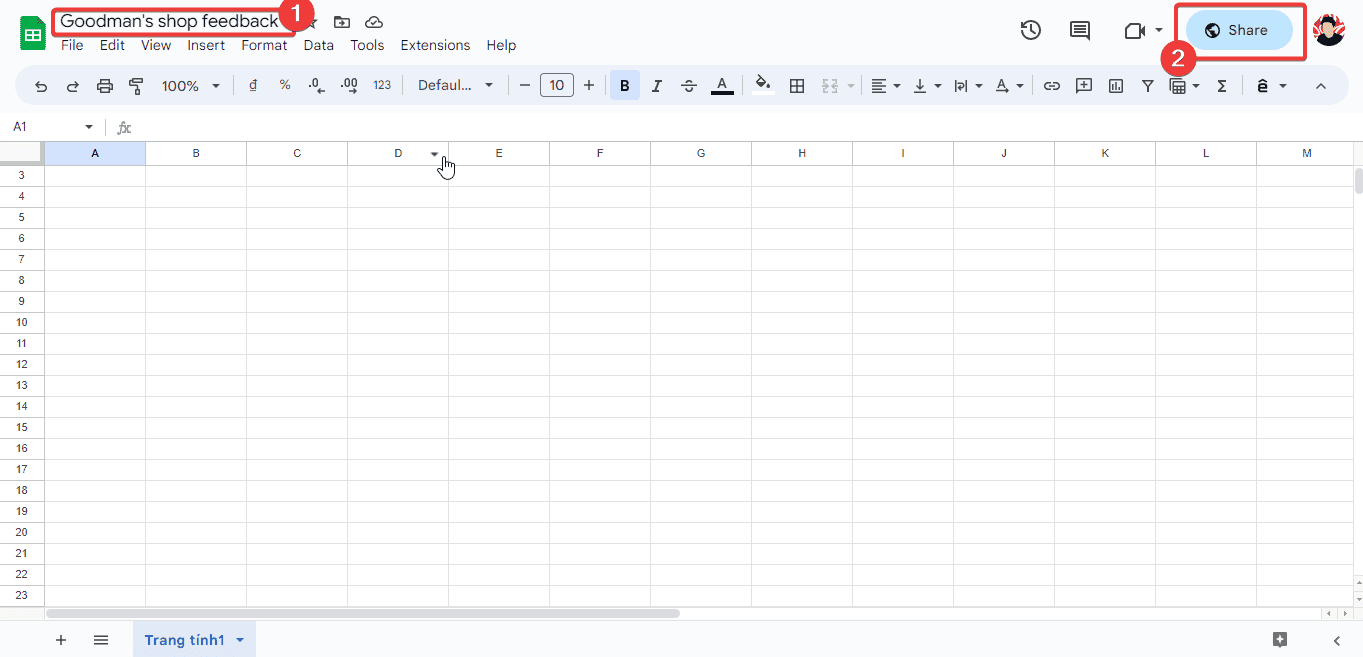Open version history clock icon
Viewport: 1363px width, 657px height.
pyautogui.click(x=1030, y=30)
